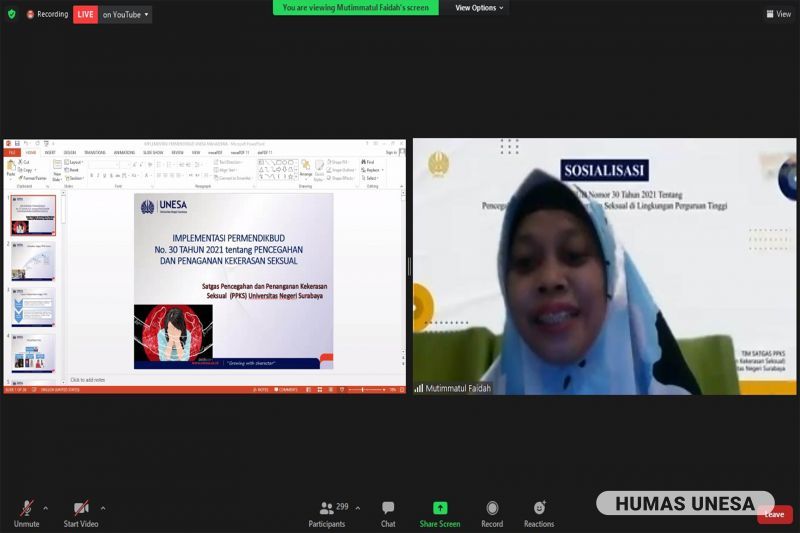
Task: Switch to the DESIGN ribbon tab
Action: coord(70,153)
